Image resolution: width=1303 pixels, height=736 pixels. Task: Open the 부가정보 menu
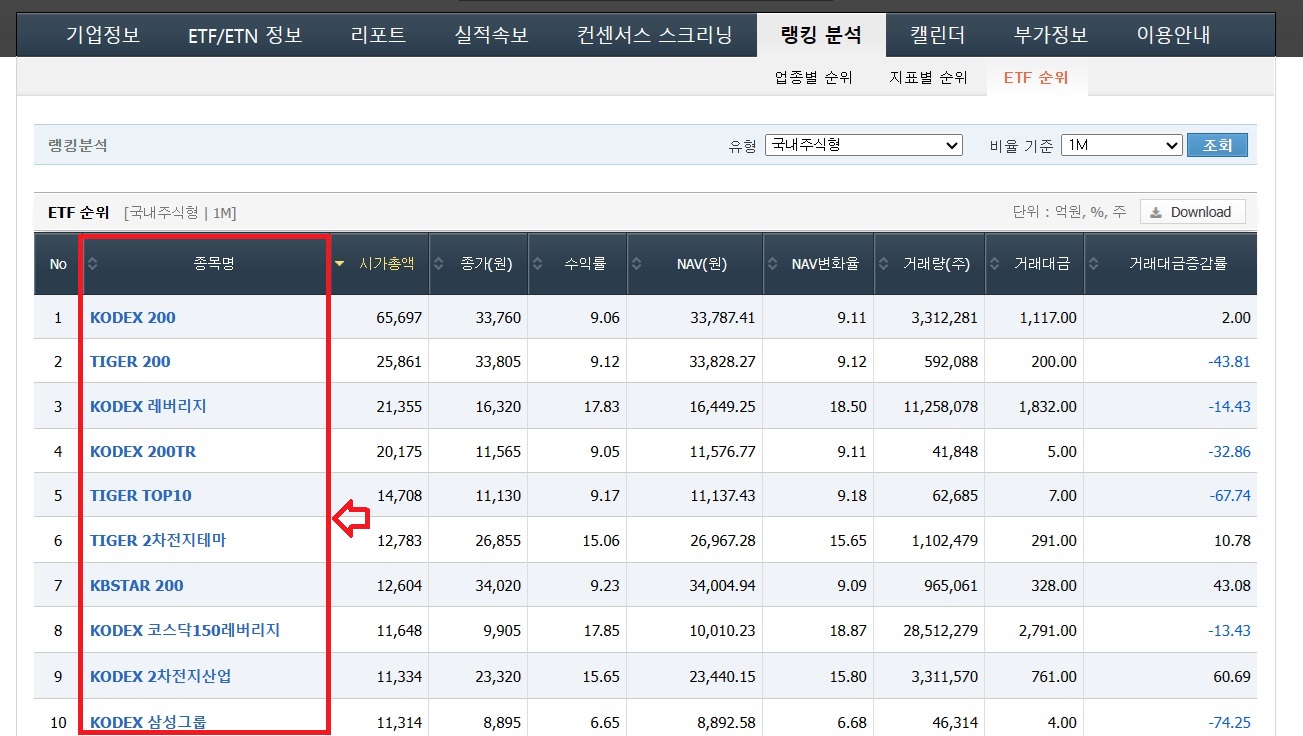click(1050, 35)
